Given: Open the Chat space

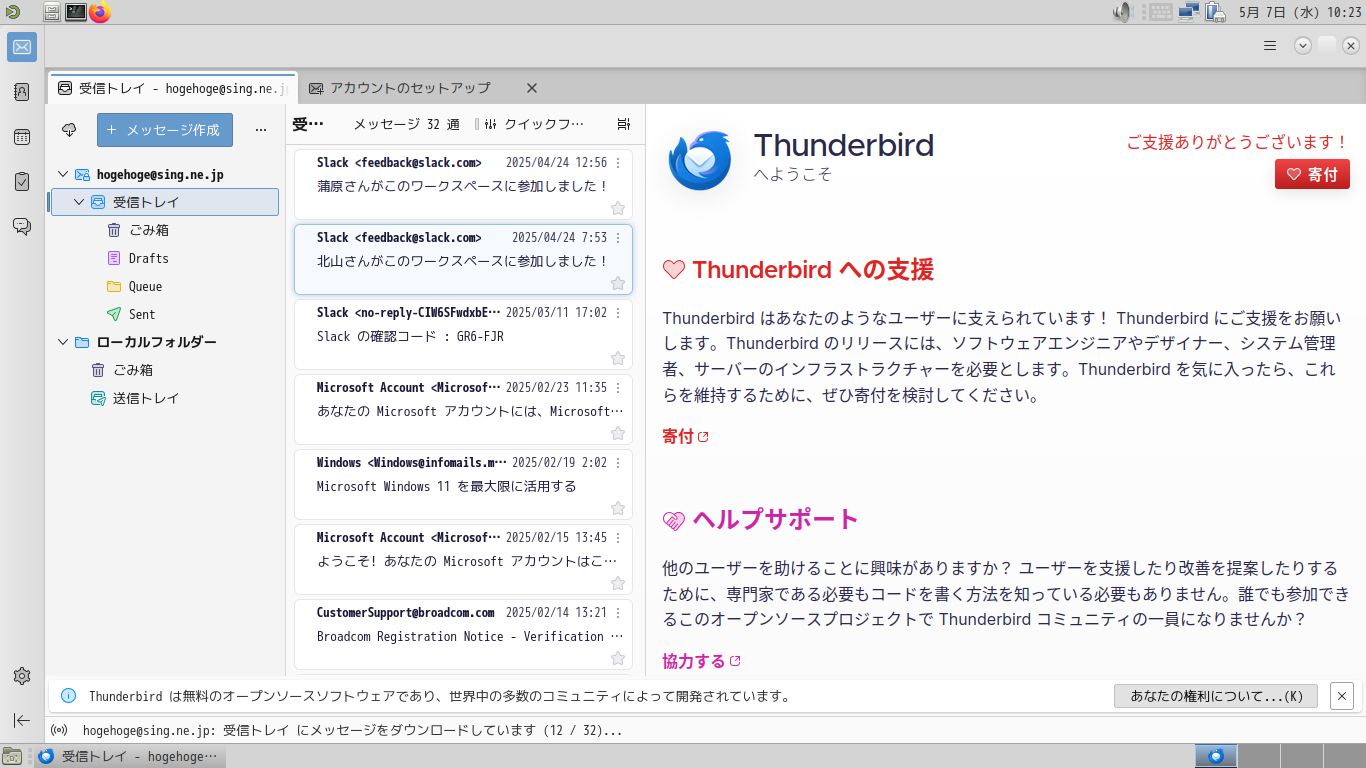Looking at the screenshot, I should point(22,227).
